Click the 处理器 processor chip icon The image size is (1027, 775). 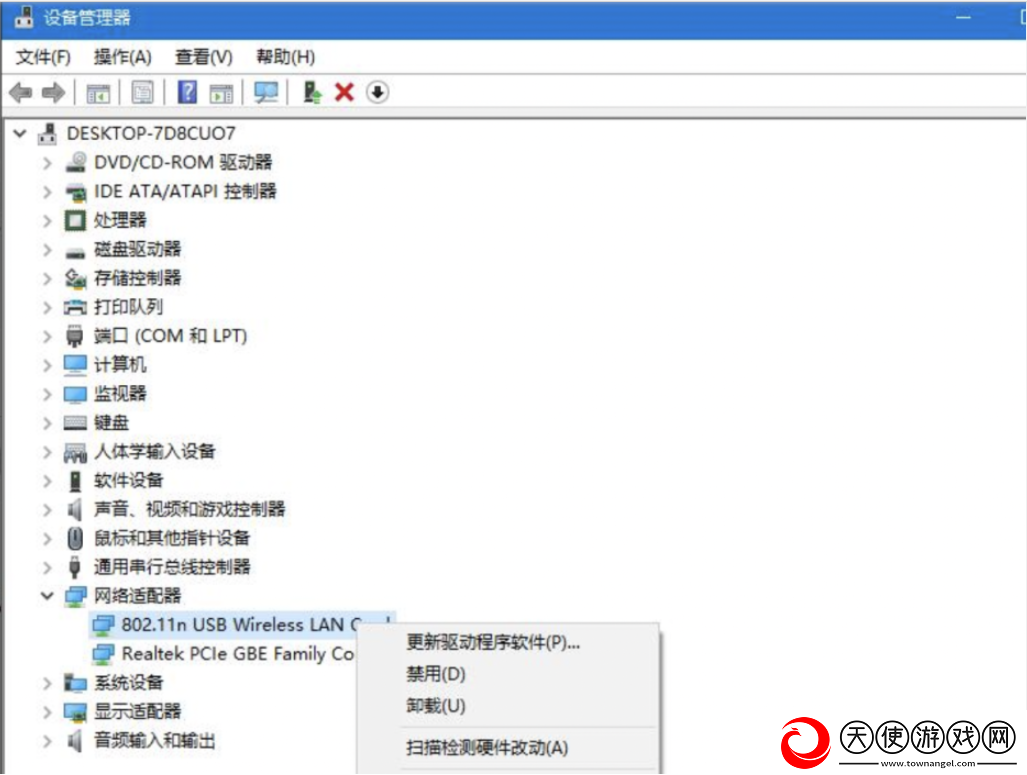[75, 220]
